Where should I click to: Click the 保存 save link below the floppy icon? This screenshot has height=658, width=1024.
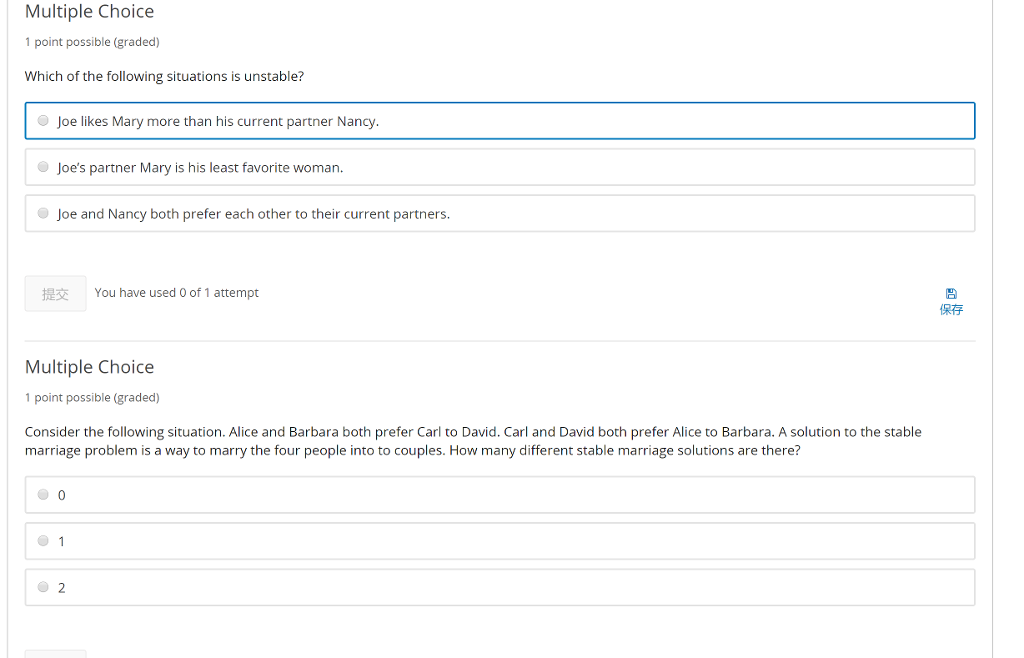951,309
